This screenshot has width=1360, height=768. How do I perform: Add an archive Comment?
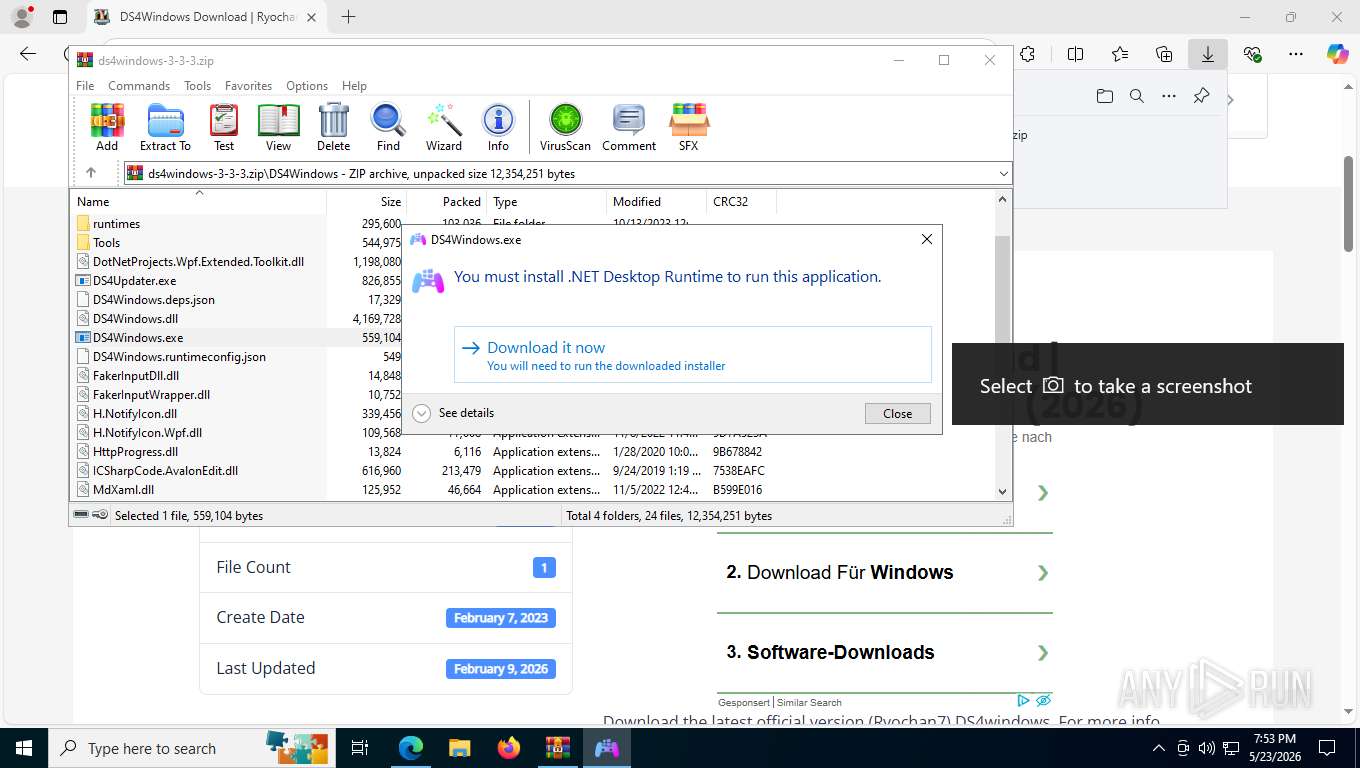point(629,127)
